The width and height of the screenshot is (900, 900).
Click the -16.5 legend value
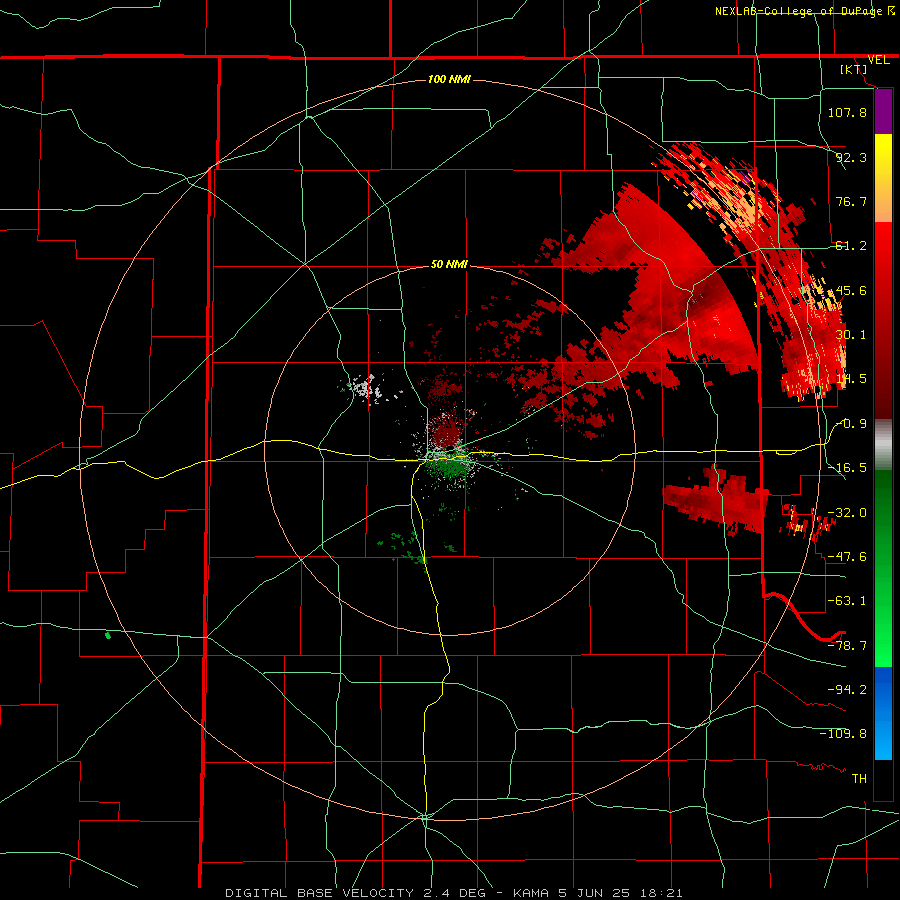click(x=847, y=468)
